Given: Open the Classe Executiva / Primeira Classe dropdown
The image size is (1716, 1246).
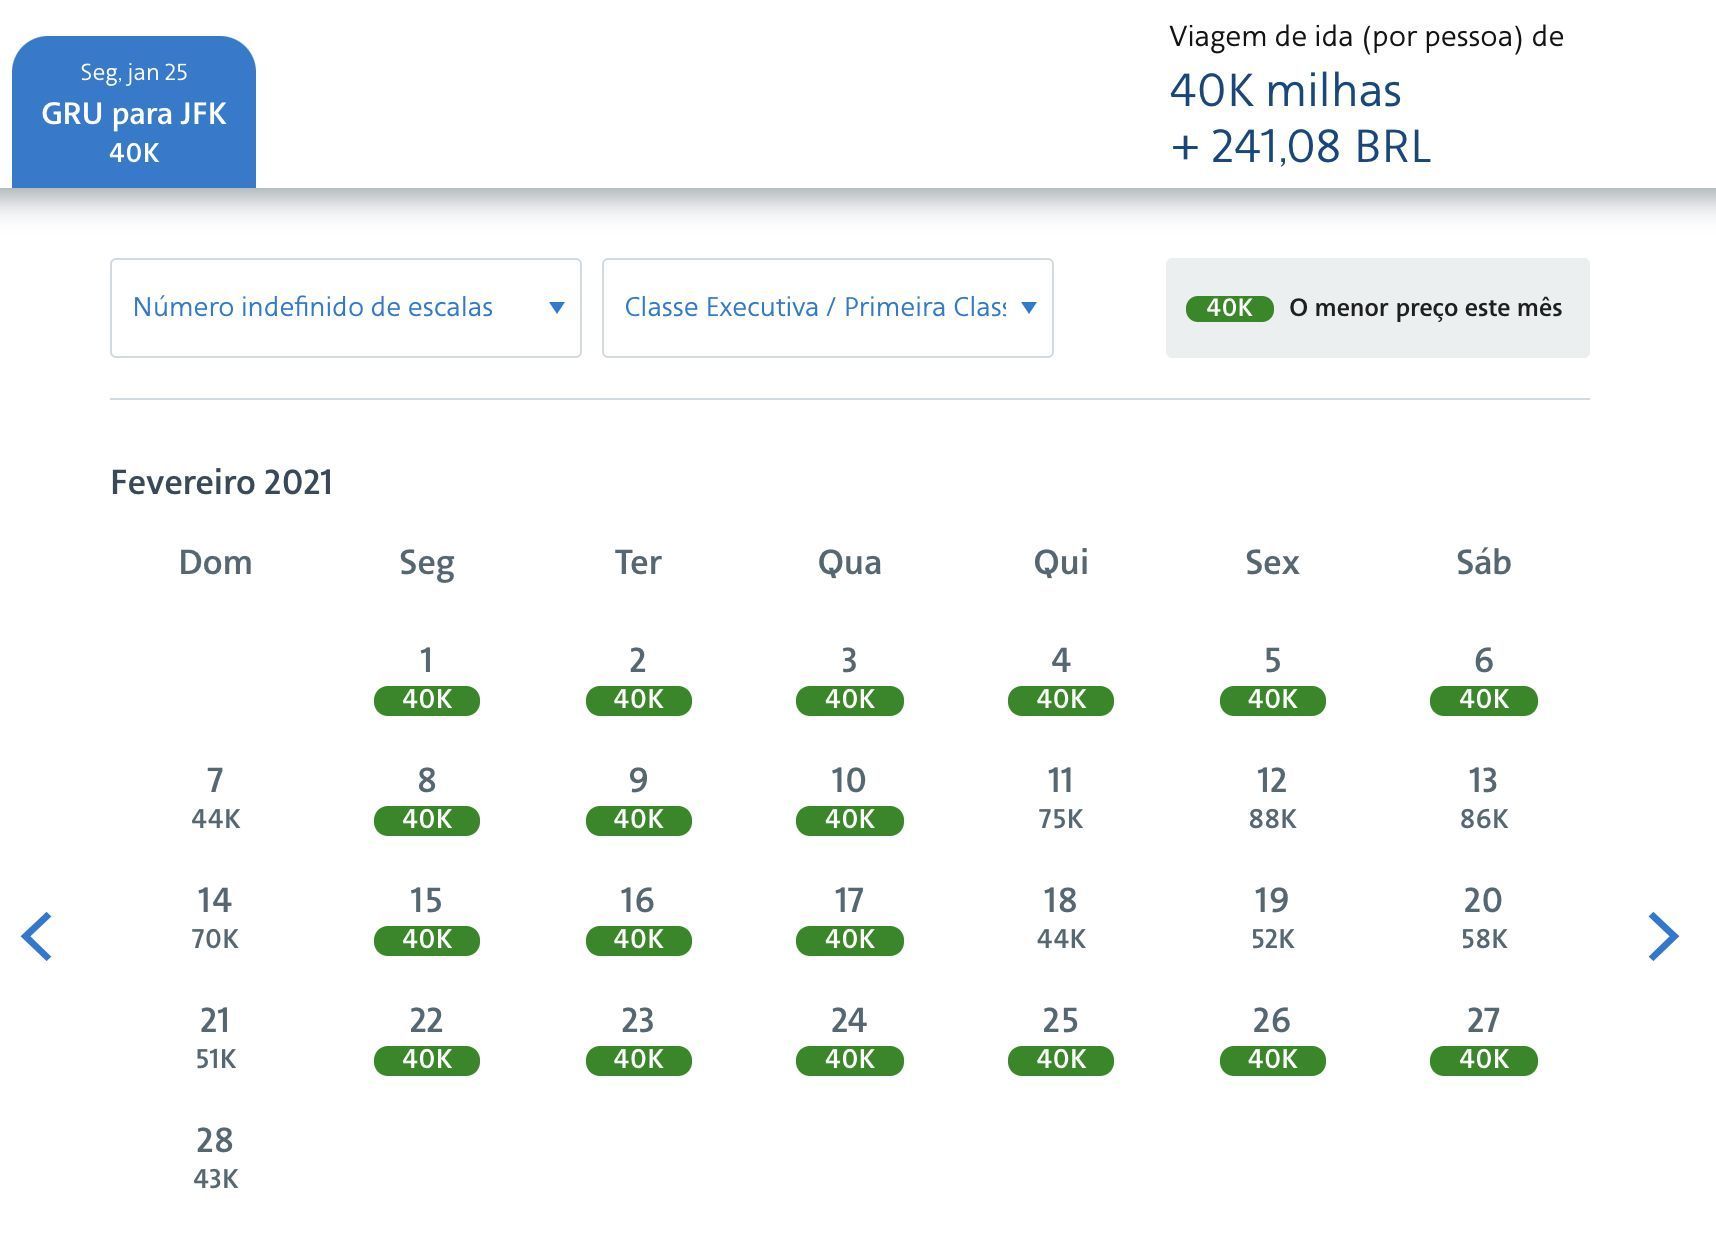Looking at the screenshot, I should pos(828,308).
